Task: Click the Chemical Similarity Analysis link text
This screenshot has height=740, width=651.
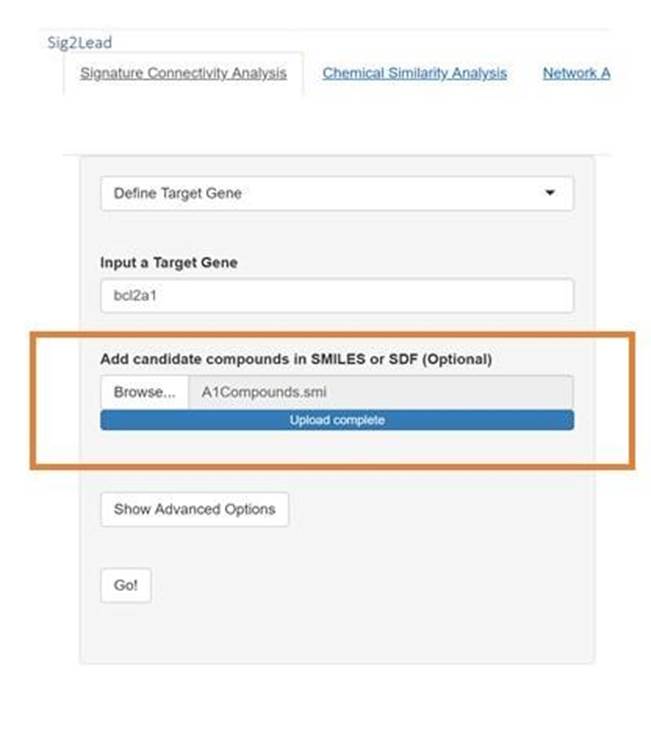Action: [x=414, y=73]
